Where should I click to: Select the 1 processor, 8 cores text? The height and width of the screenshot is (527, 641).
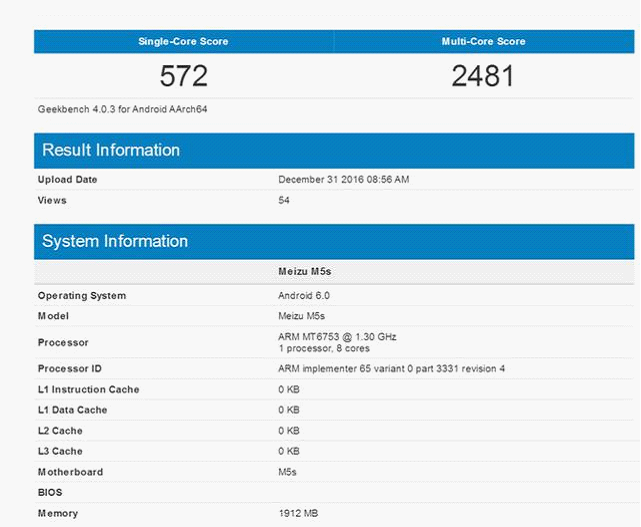[x=324, y=348]
